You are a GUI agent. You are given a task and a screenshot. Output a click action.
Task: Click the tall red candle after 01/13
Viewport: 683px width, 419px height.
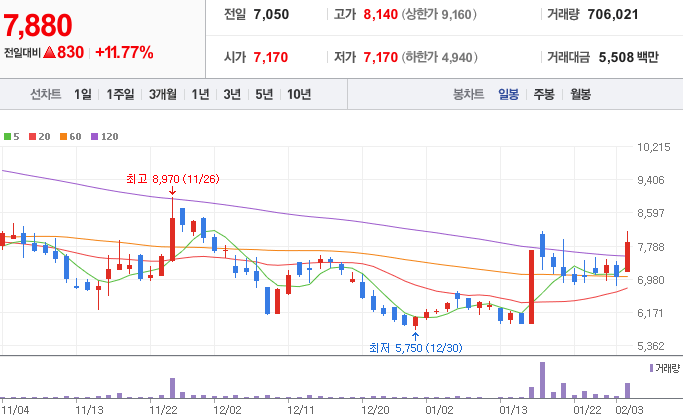click(531, 287)
